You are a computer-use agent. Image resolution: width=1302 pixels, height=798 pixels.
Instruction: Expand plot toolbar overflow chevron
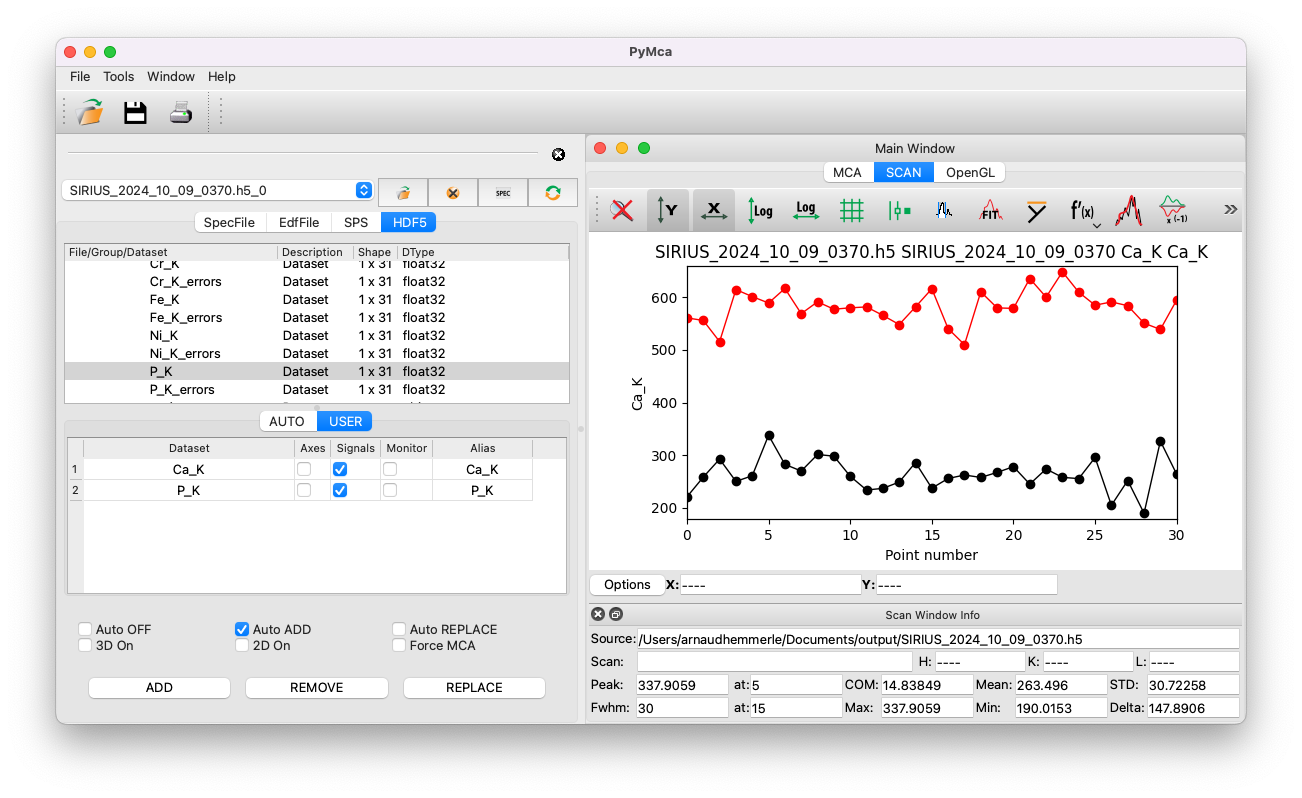[x=1230, y=209]
